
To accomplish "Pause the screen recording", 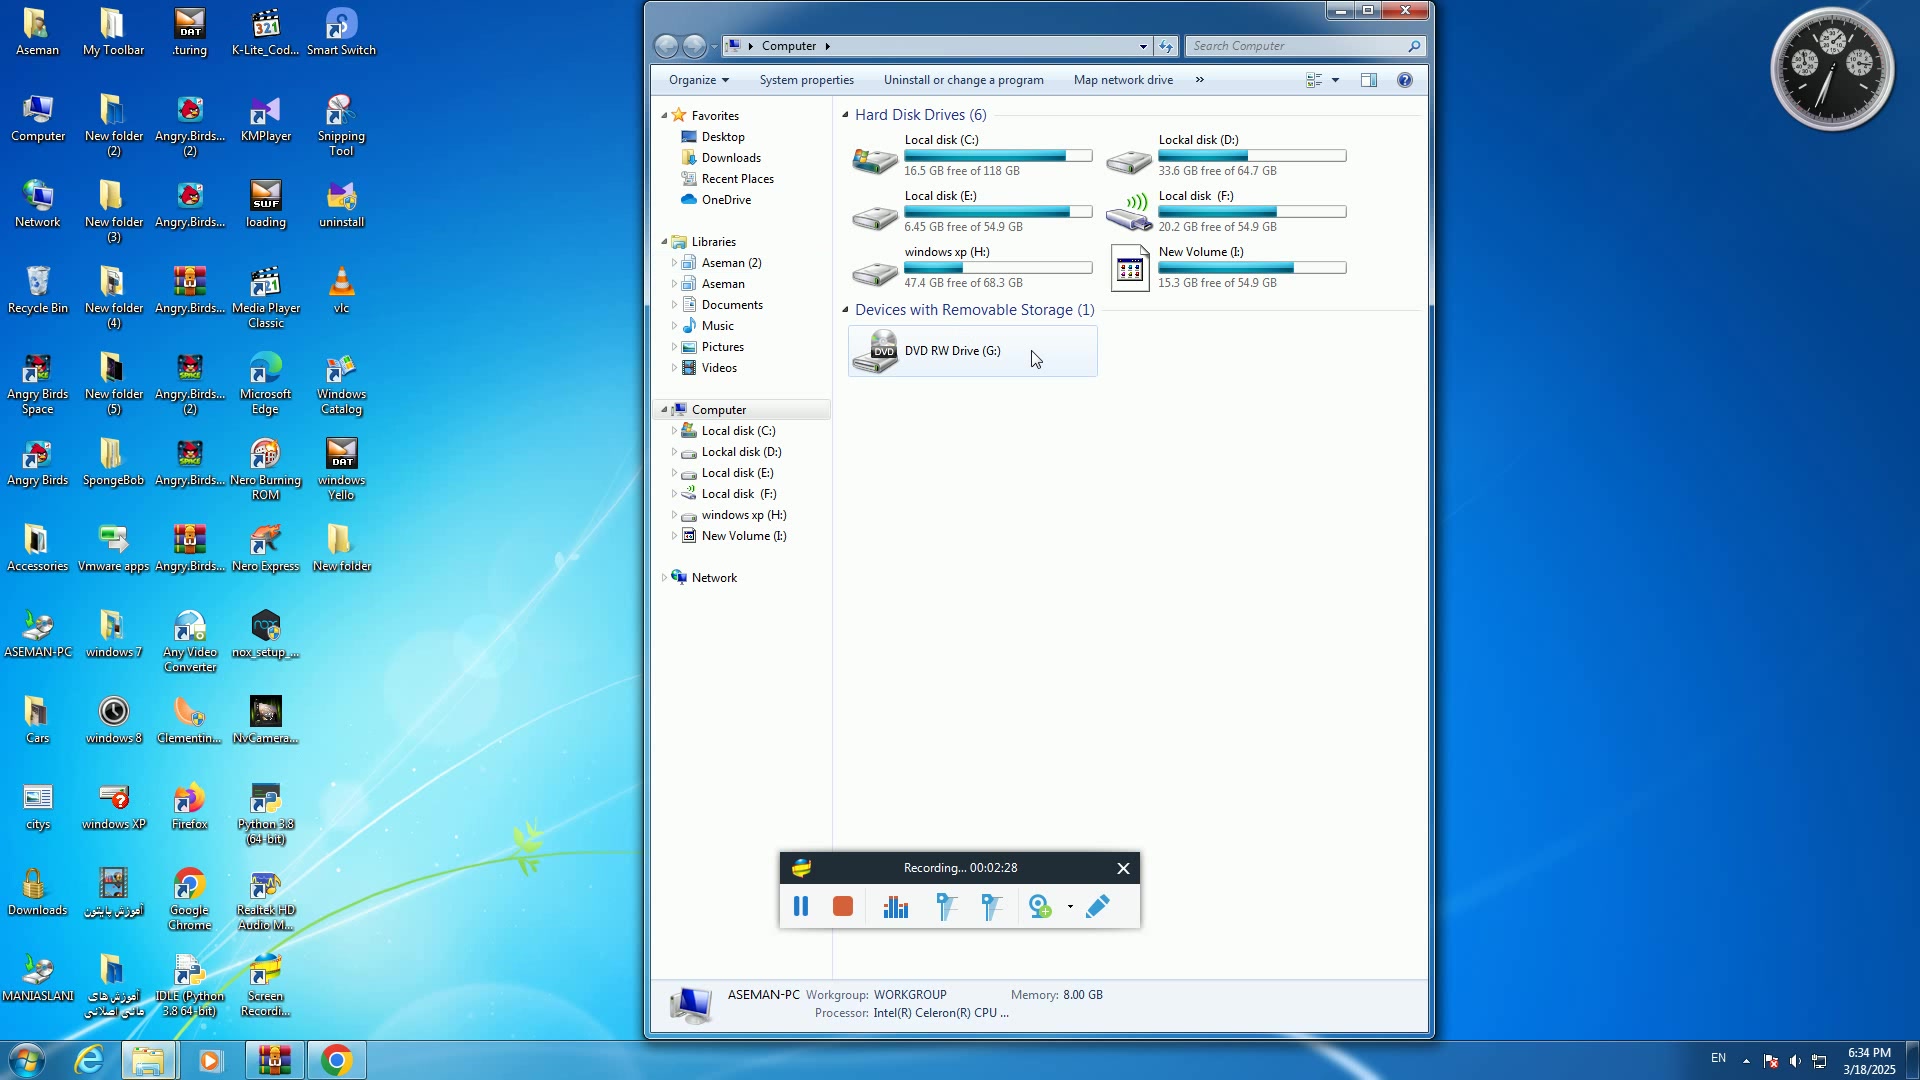I will (800, 906).
